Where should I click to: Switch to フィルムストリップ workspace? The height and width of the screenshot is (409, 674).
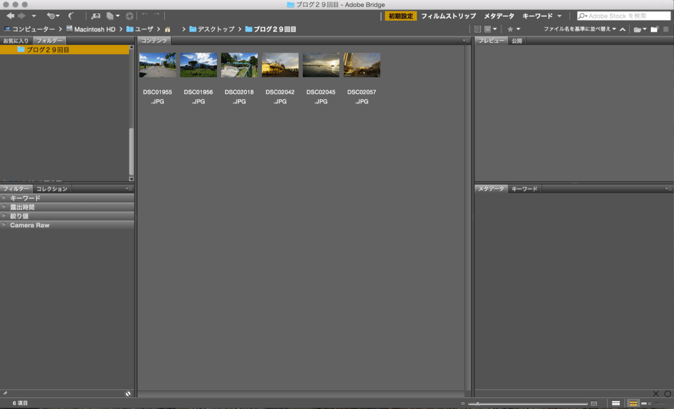[x=448, y=16]
